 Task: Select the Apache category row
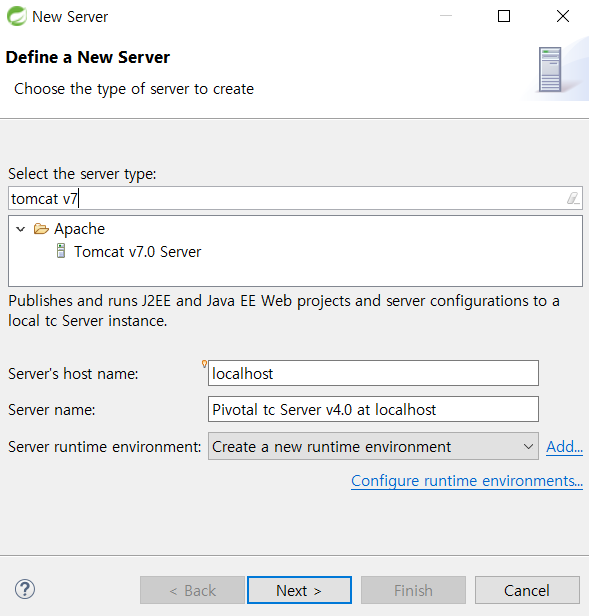79,229
